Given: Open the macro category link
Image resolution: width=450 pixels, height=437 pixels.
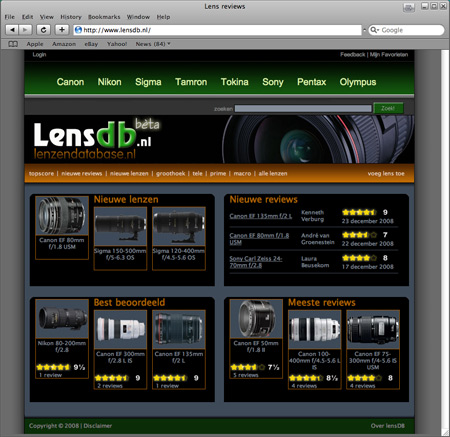Looking at the screenshot, I should click(x=242, y=174).
